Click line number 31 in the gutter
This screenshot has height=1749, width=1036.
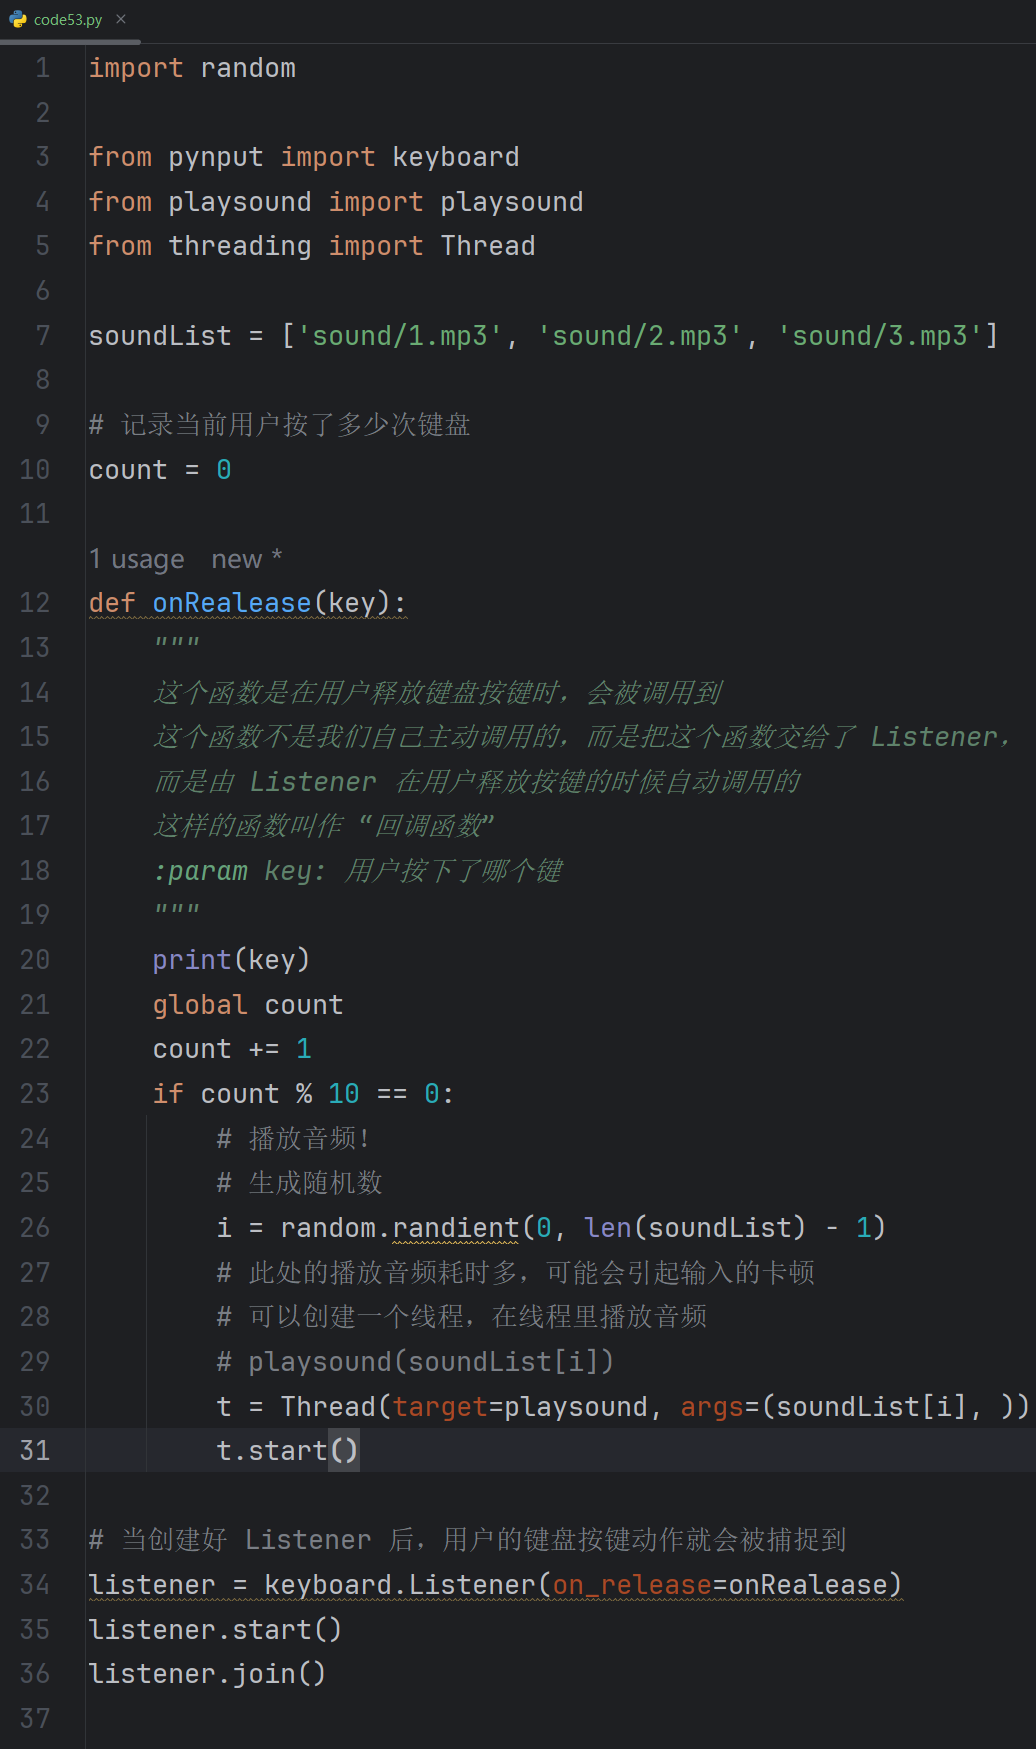[x=35, y=1450]
